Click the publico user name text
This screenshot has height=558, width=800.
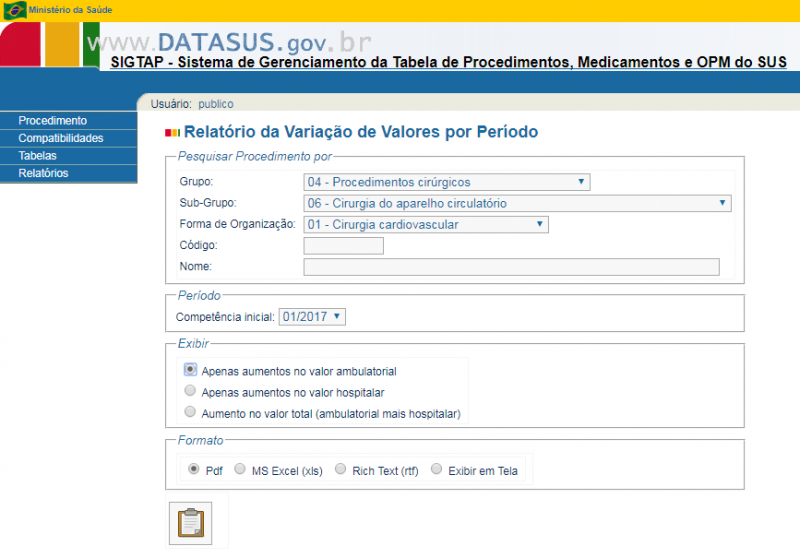pyautogui.click(x=216, y=104)
